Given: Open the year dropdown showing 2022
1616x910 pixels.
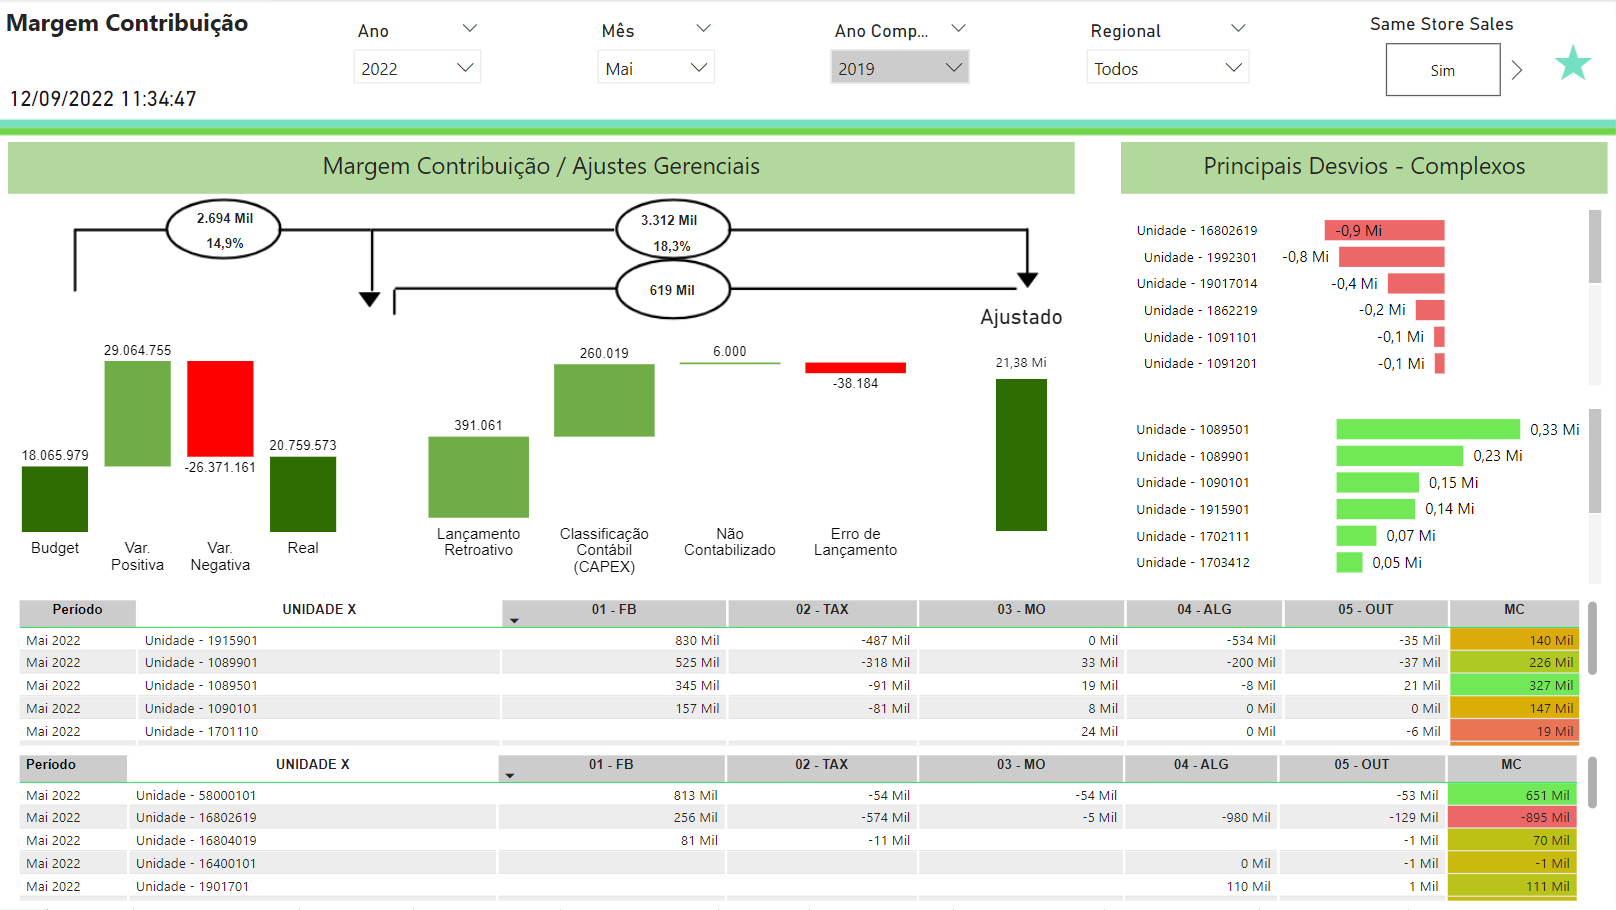Looking at the screenshot, I should tap(417, 68).
